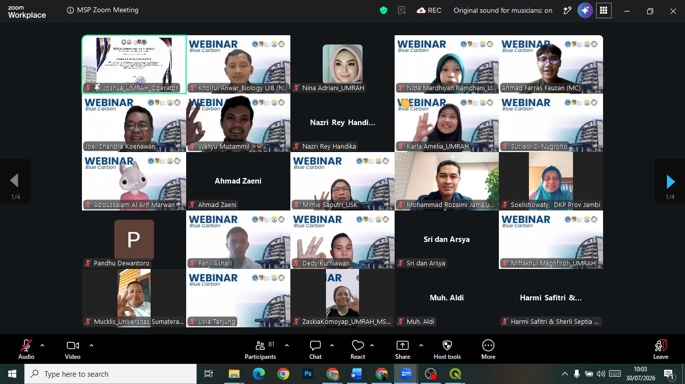Open the More options menu
The width and height of the screenshot is (685, 384).
coord(488,349)
